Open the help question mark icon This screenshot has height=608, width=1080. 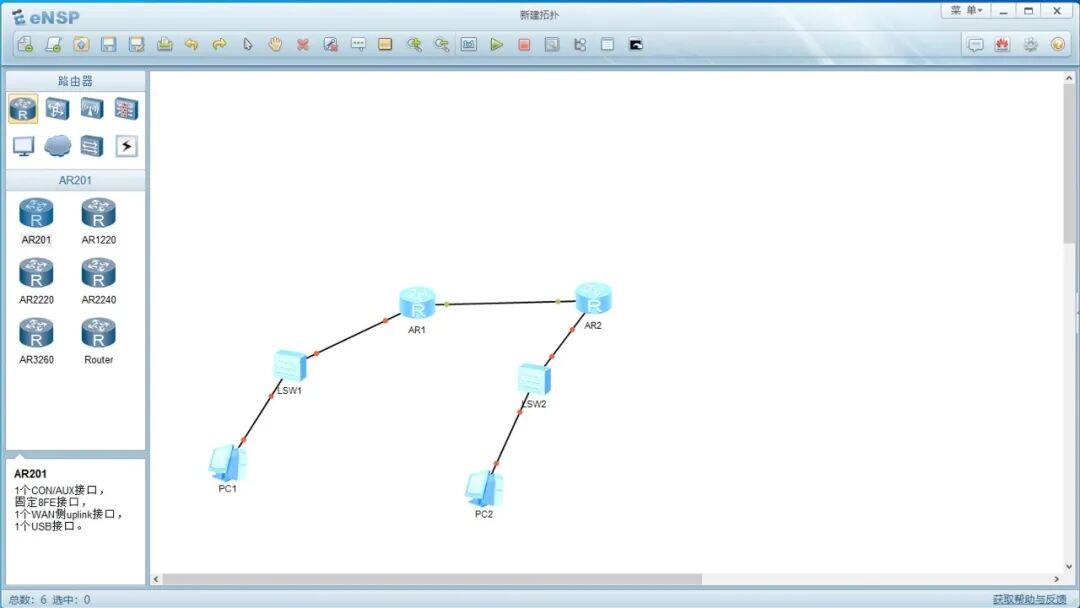click(1058, 45)
